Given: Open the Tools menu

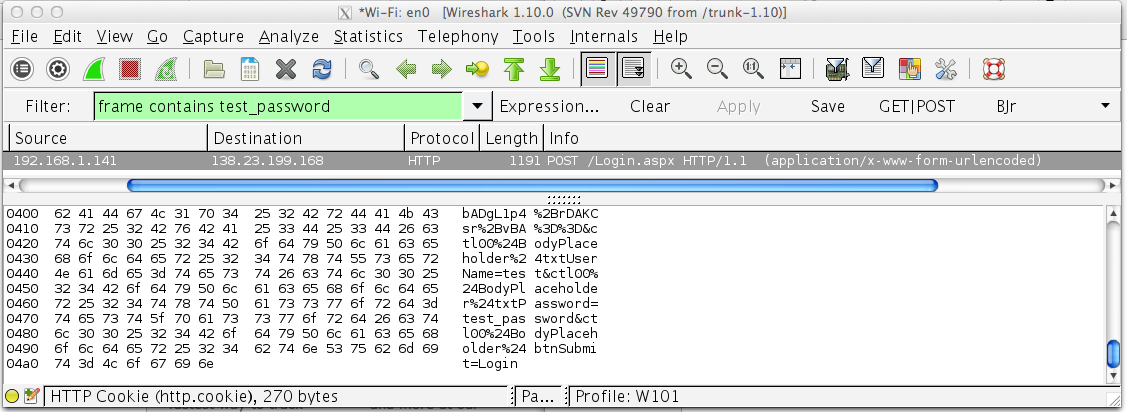Looking at the screenshot, I should pyautogui.click(x=533, y=36).
